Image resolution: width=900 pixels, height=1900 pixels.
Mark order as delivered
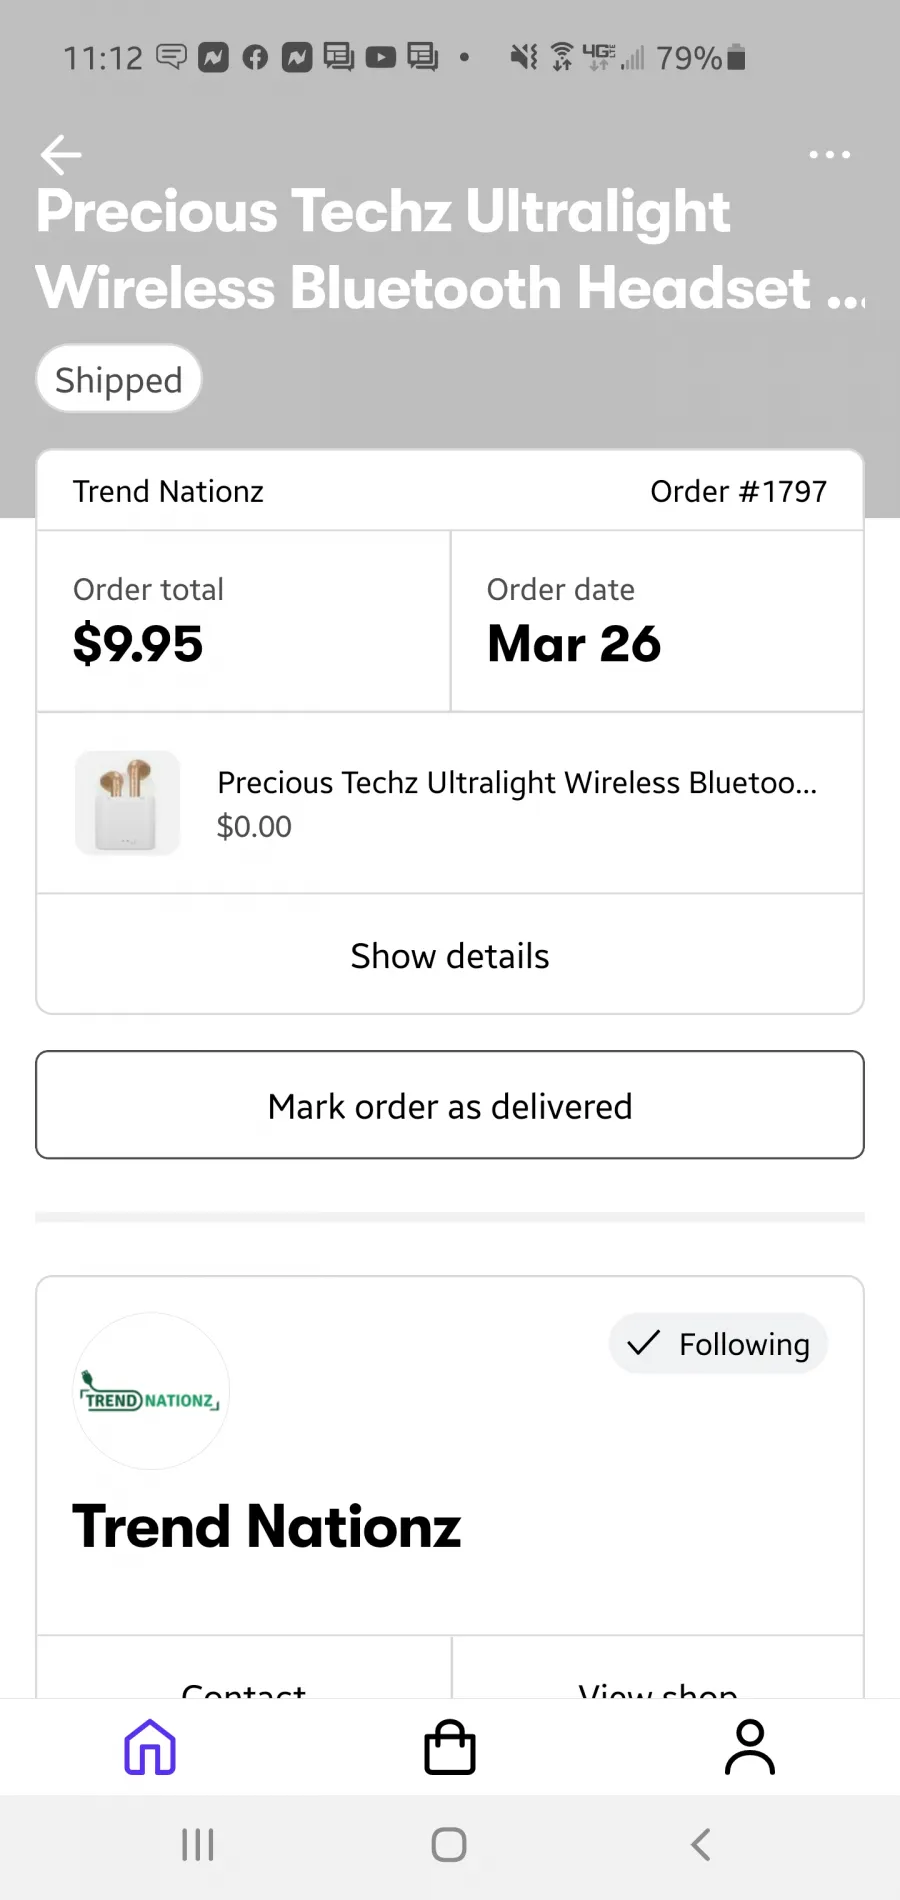pos(450,1105)
